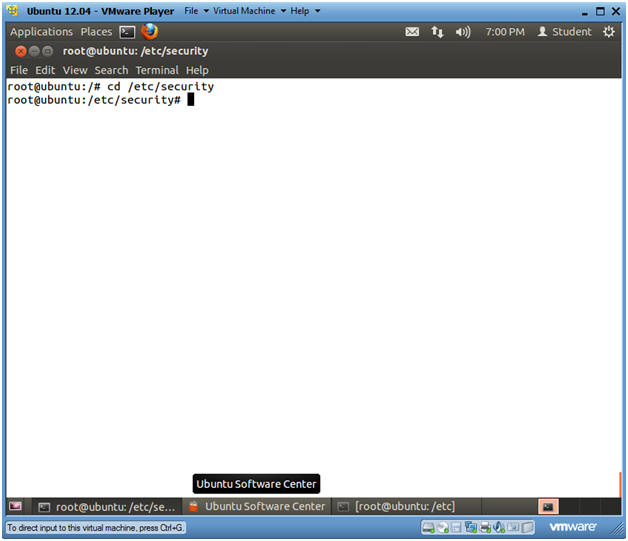Switch to root@ubuntu: /etc/se... taskbar window
Viewport: 628px width, 541px height.
(107, 507)
